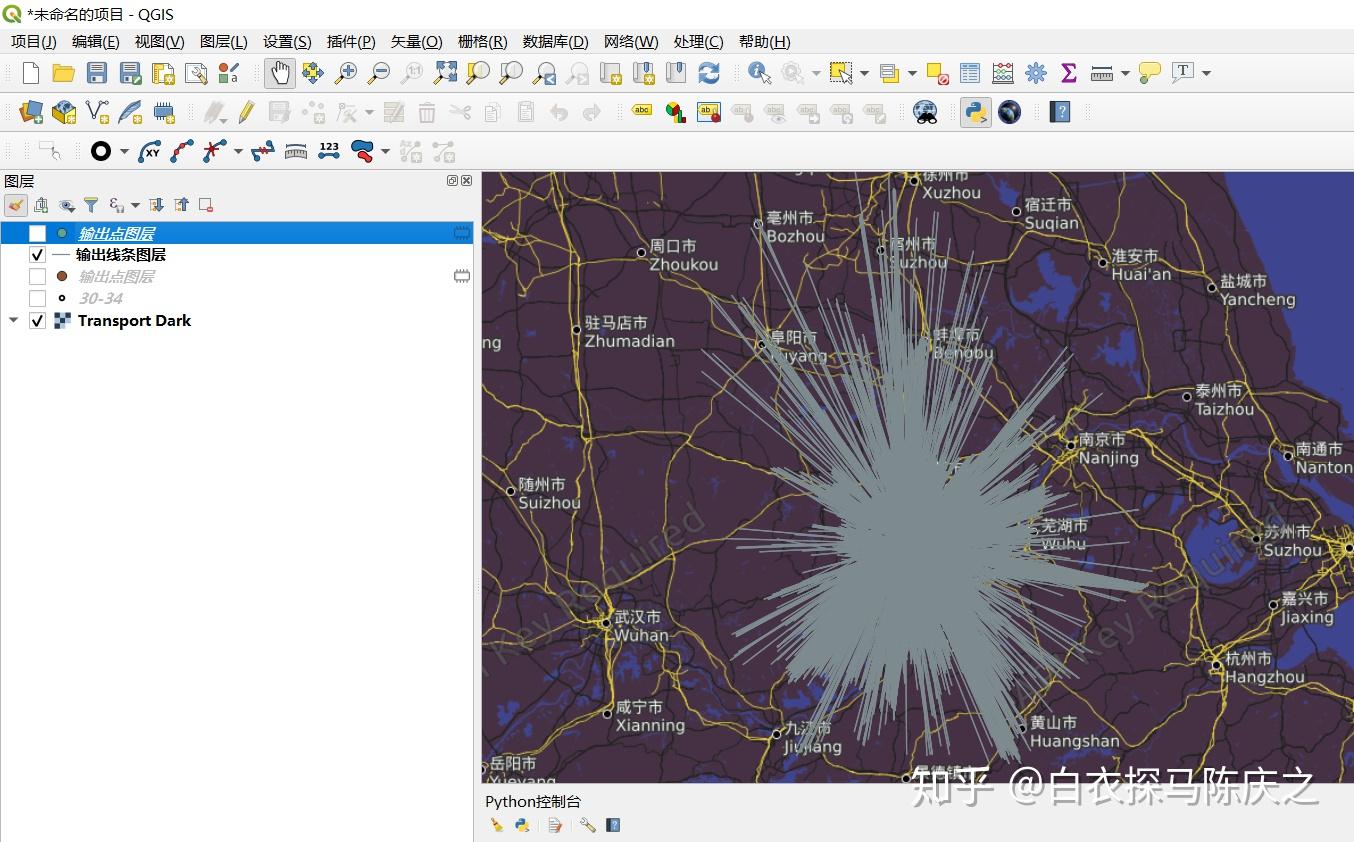Select the highlighted 输出点图层 layer name

click(x=116, y=233)
